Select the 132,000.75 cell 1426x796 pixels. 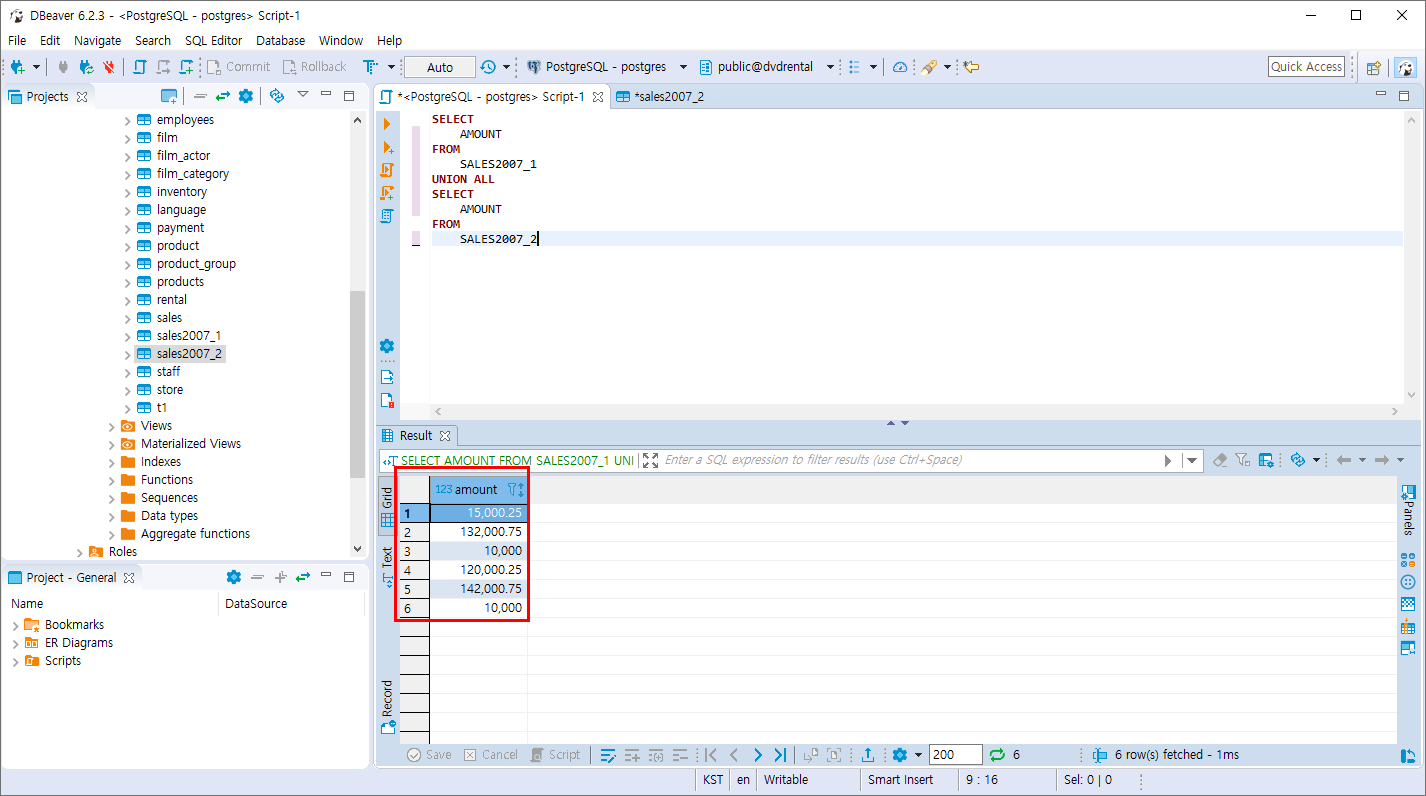478,532
